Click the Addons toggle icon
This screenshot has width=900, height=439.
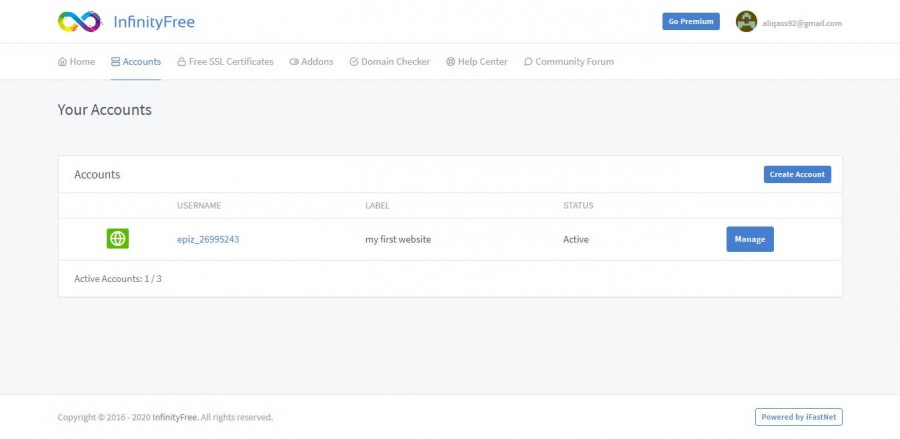pyautogui.click(x=294, y=61)
